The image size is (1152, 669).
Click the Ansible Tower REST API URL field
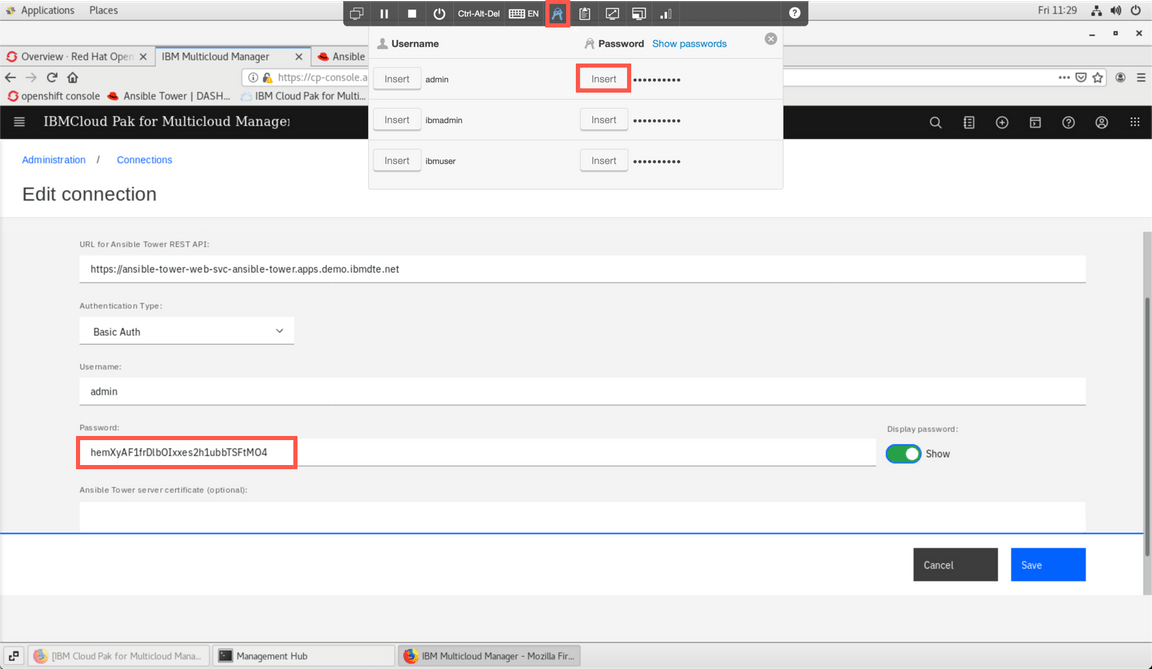pyautogui.click(x=583, y=269)
